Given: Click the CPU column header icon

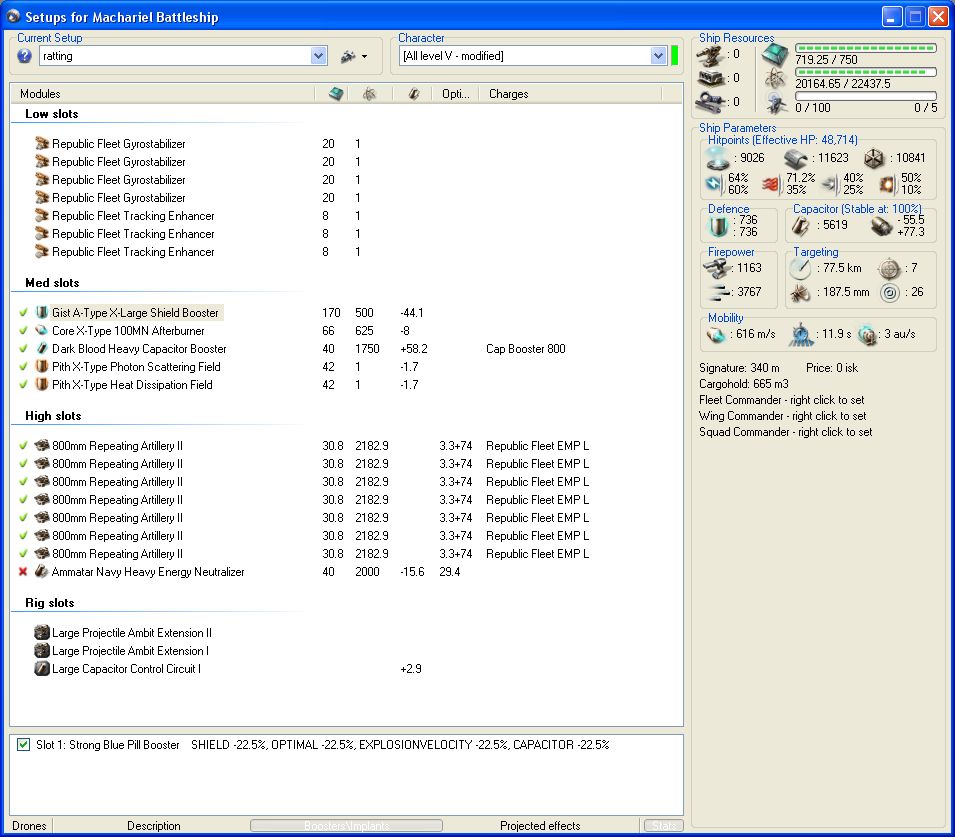Looking at the screenshot, I should 336,94.
